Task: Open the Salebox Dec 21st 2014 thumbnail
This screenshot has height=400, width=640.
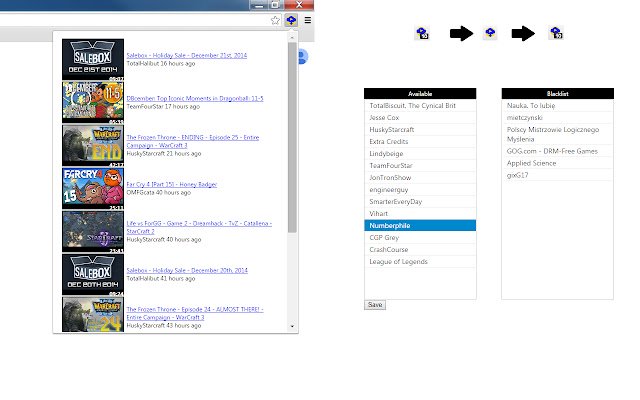Action: (x=93, y=60)
